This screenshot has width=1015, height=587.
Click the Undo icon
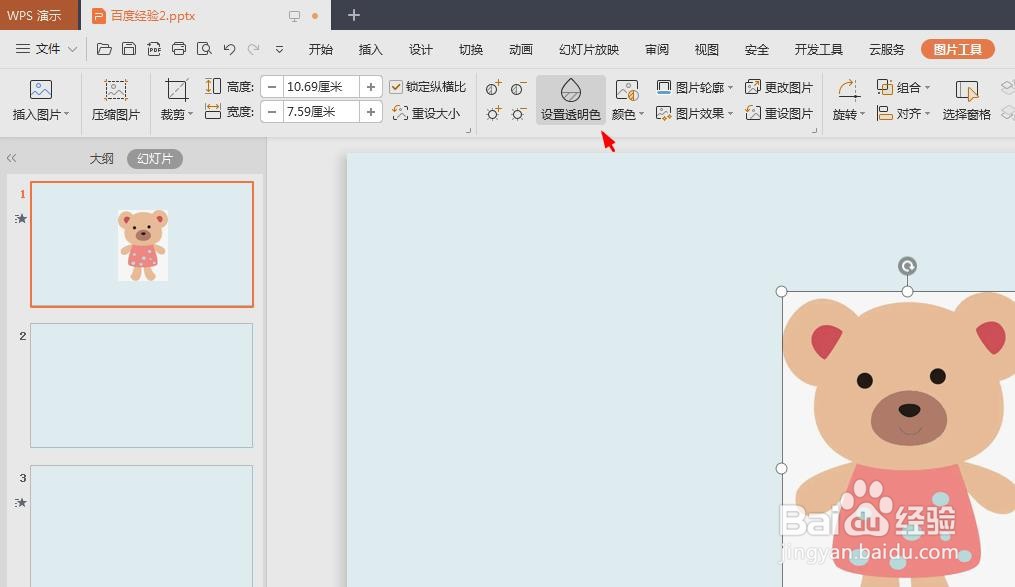[x=228, y=48]
